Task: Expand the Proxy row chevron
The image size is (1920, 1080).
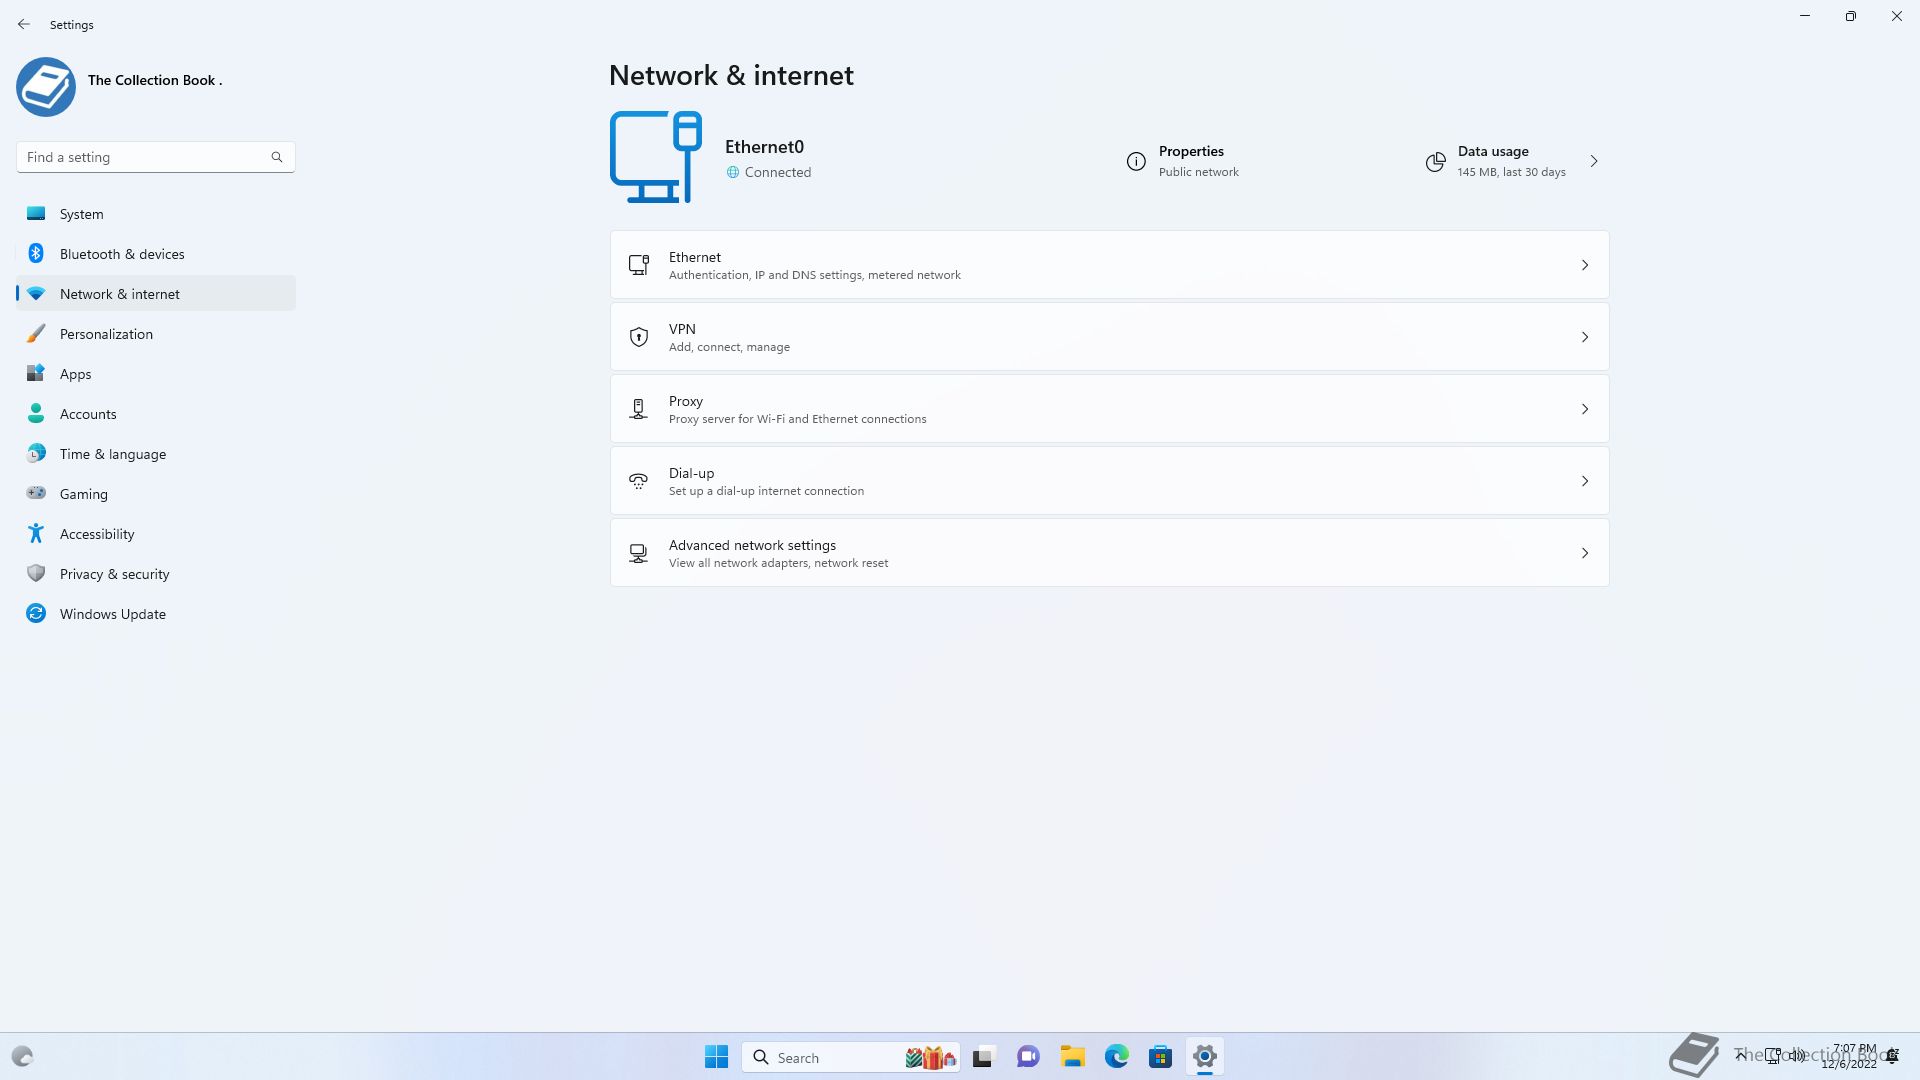Action: [x=1585, y=409]
